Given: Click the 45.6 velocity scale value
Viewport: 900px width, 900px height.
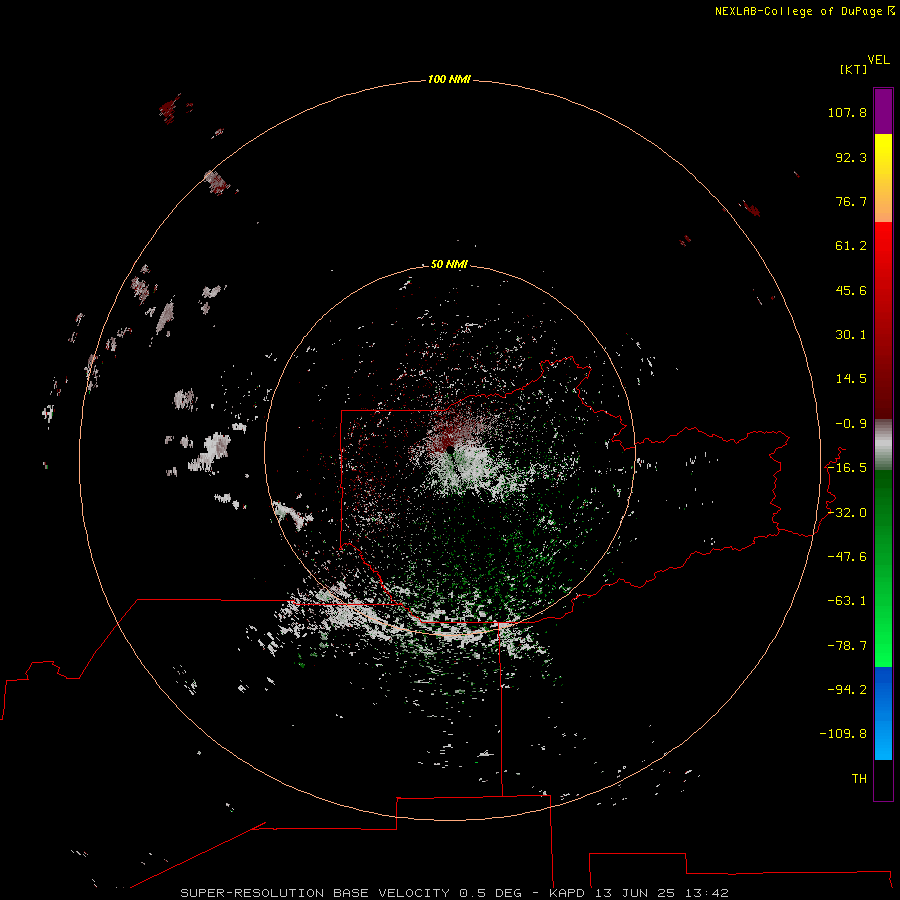Looking at the screenshot, I should (851, 290).
